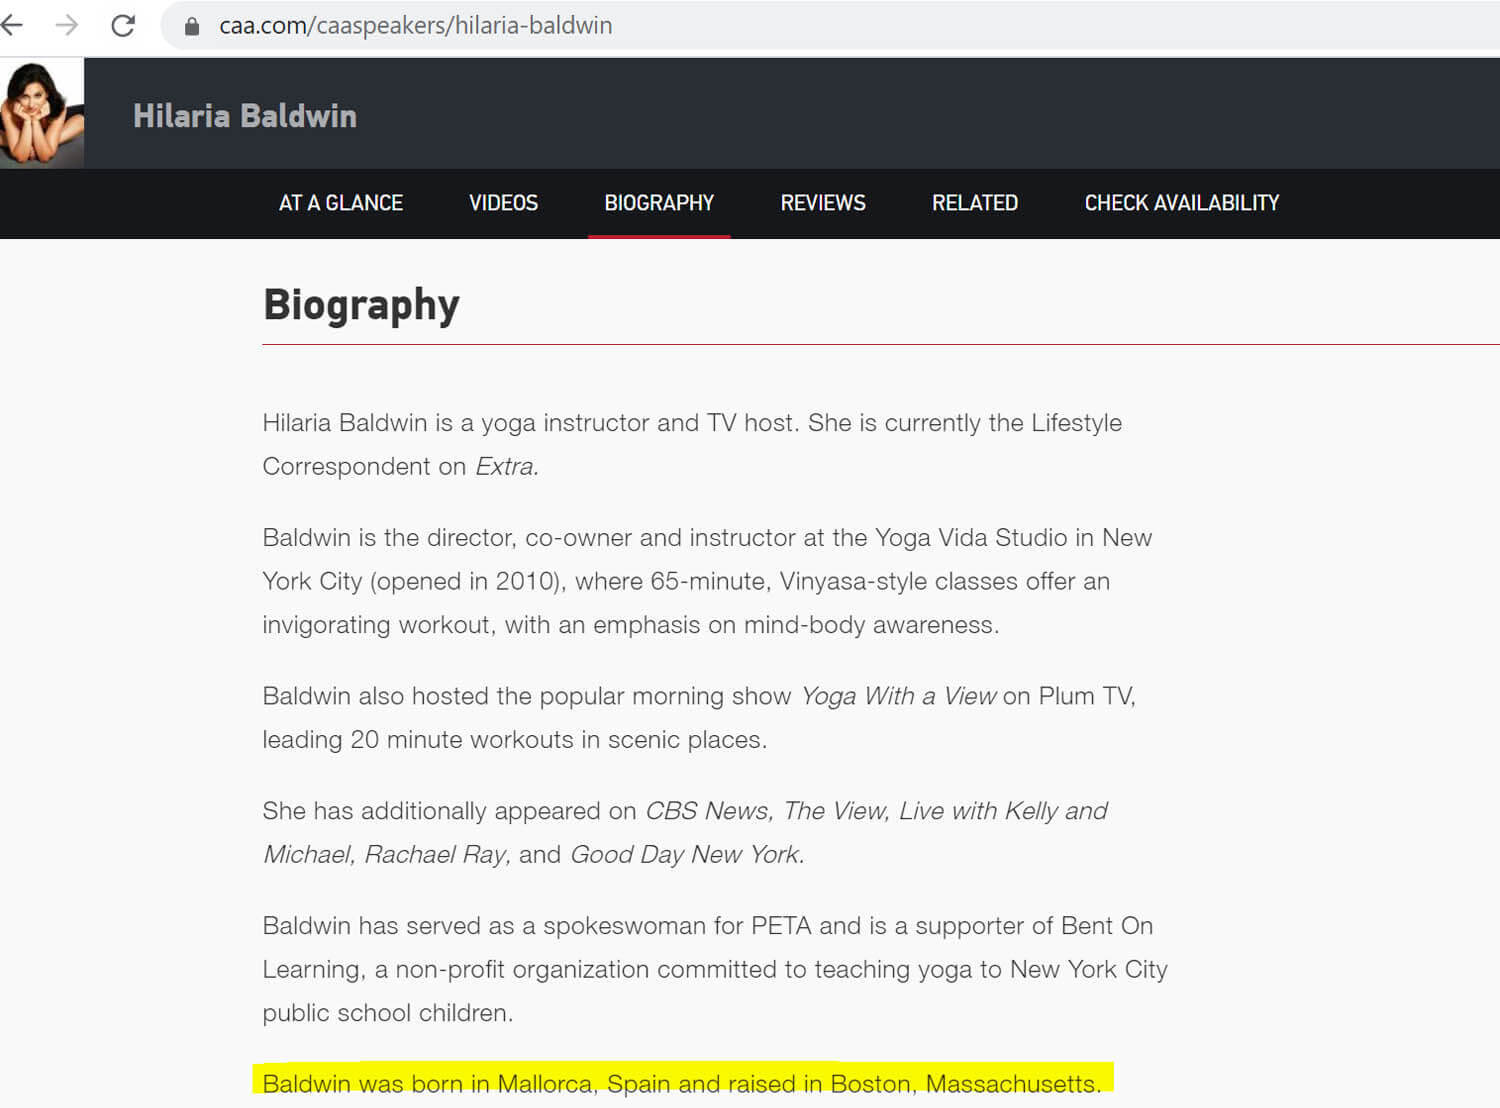Open the REVIEWS section
This screenshot has width=1500, height=1108.
coord(822,203)
